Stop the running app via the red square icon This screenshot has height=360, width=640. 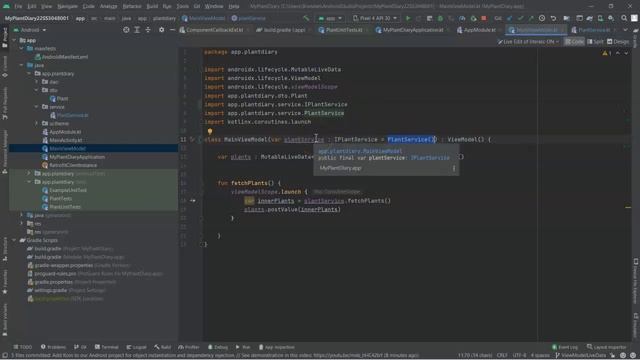pyautogui.click(x=484, y=18)
